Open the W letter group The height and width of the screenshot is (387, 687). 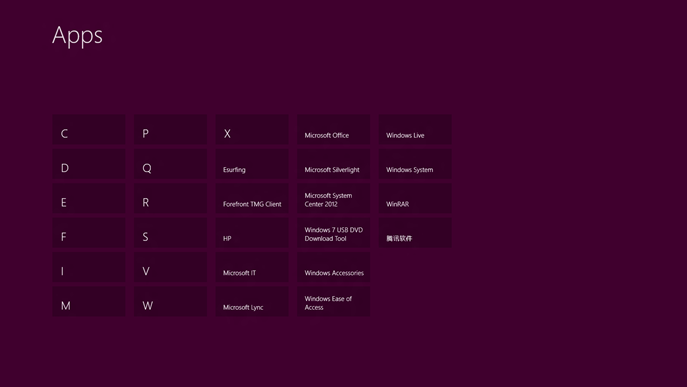coord(170,302)
